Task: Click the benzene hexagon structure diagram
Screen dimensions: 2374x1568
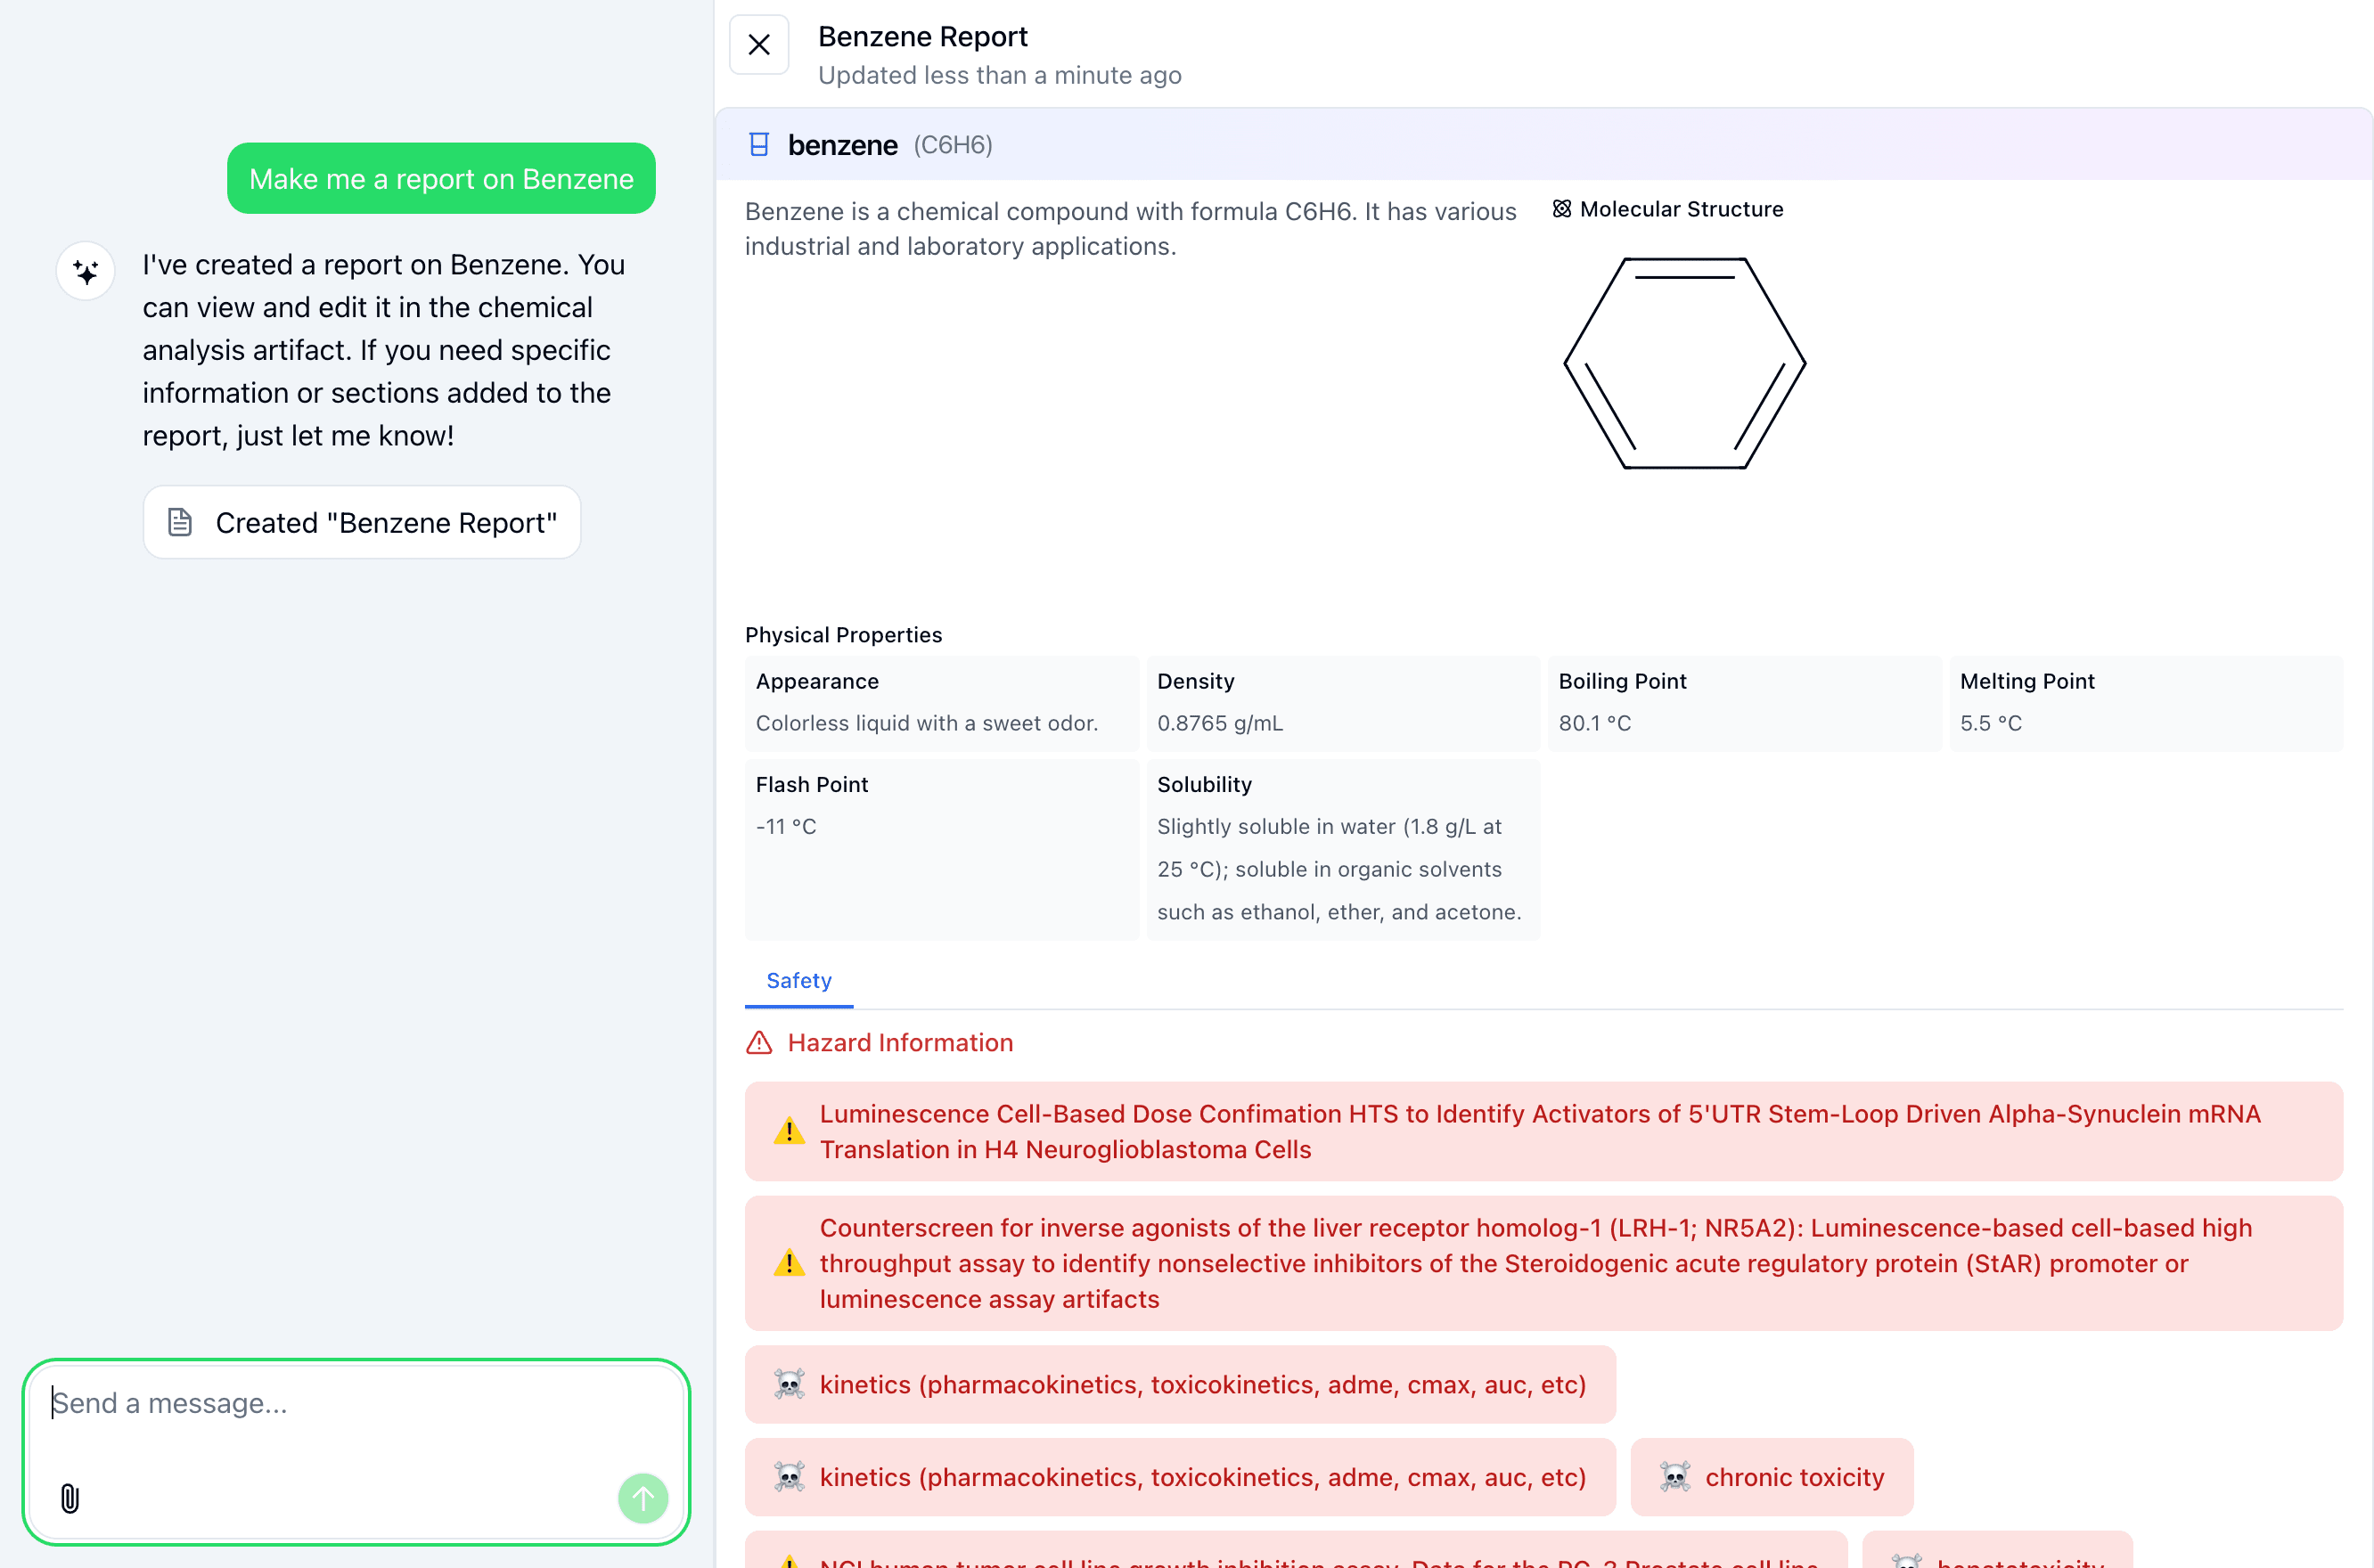Action: pyautogui.click(x=1687, y=364)
